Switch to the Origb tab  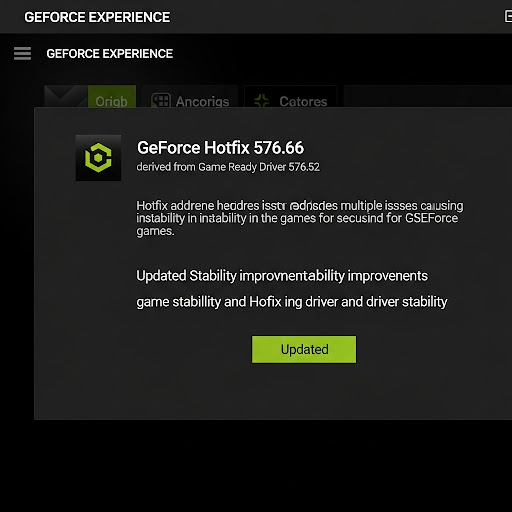click(112, 97)
